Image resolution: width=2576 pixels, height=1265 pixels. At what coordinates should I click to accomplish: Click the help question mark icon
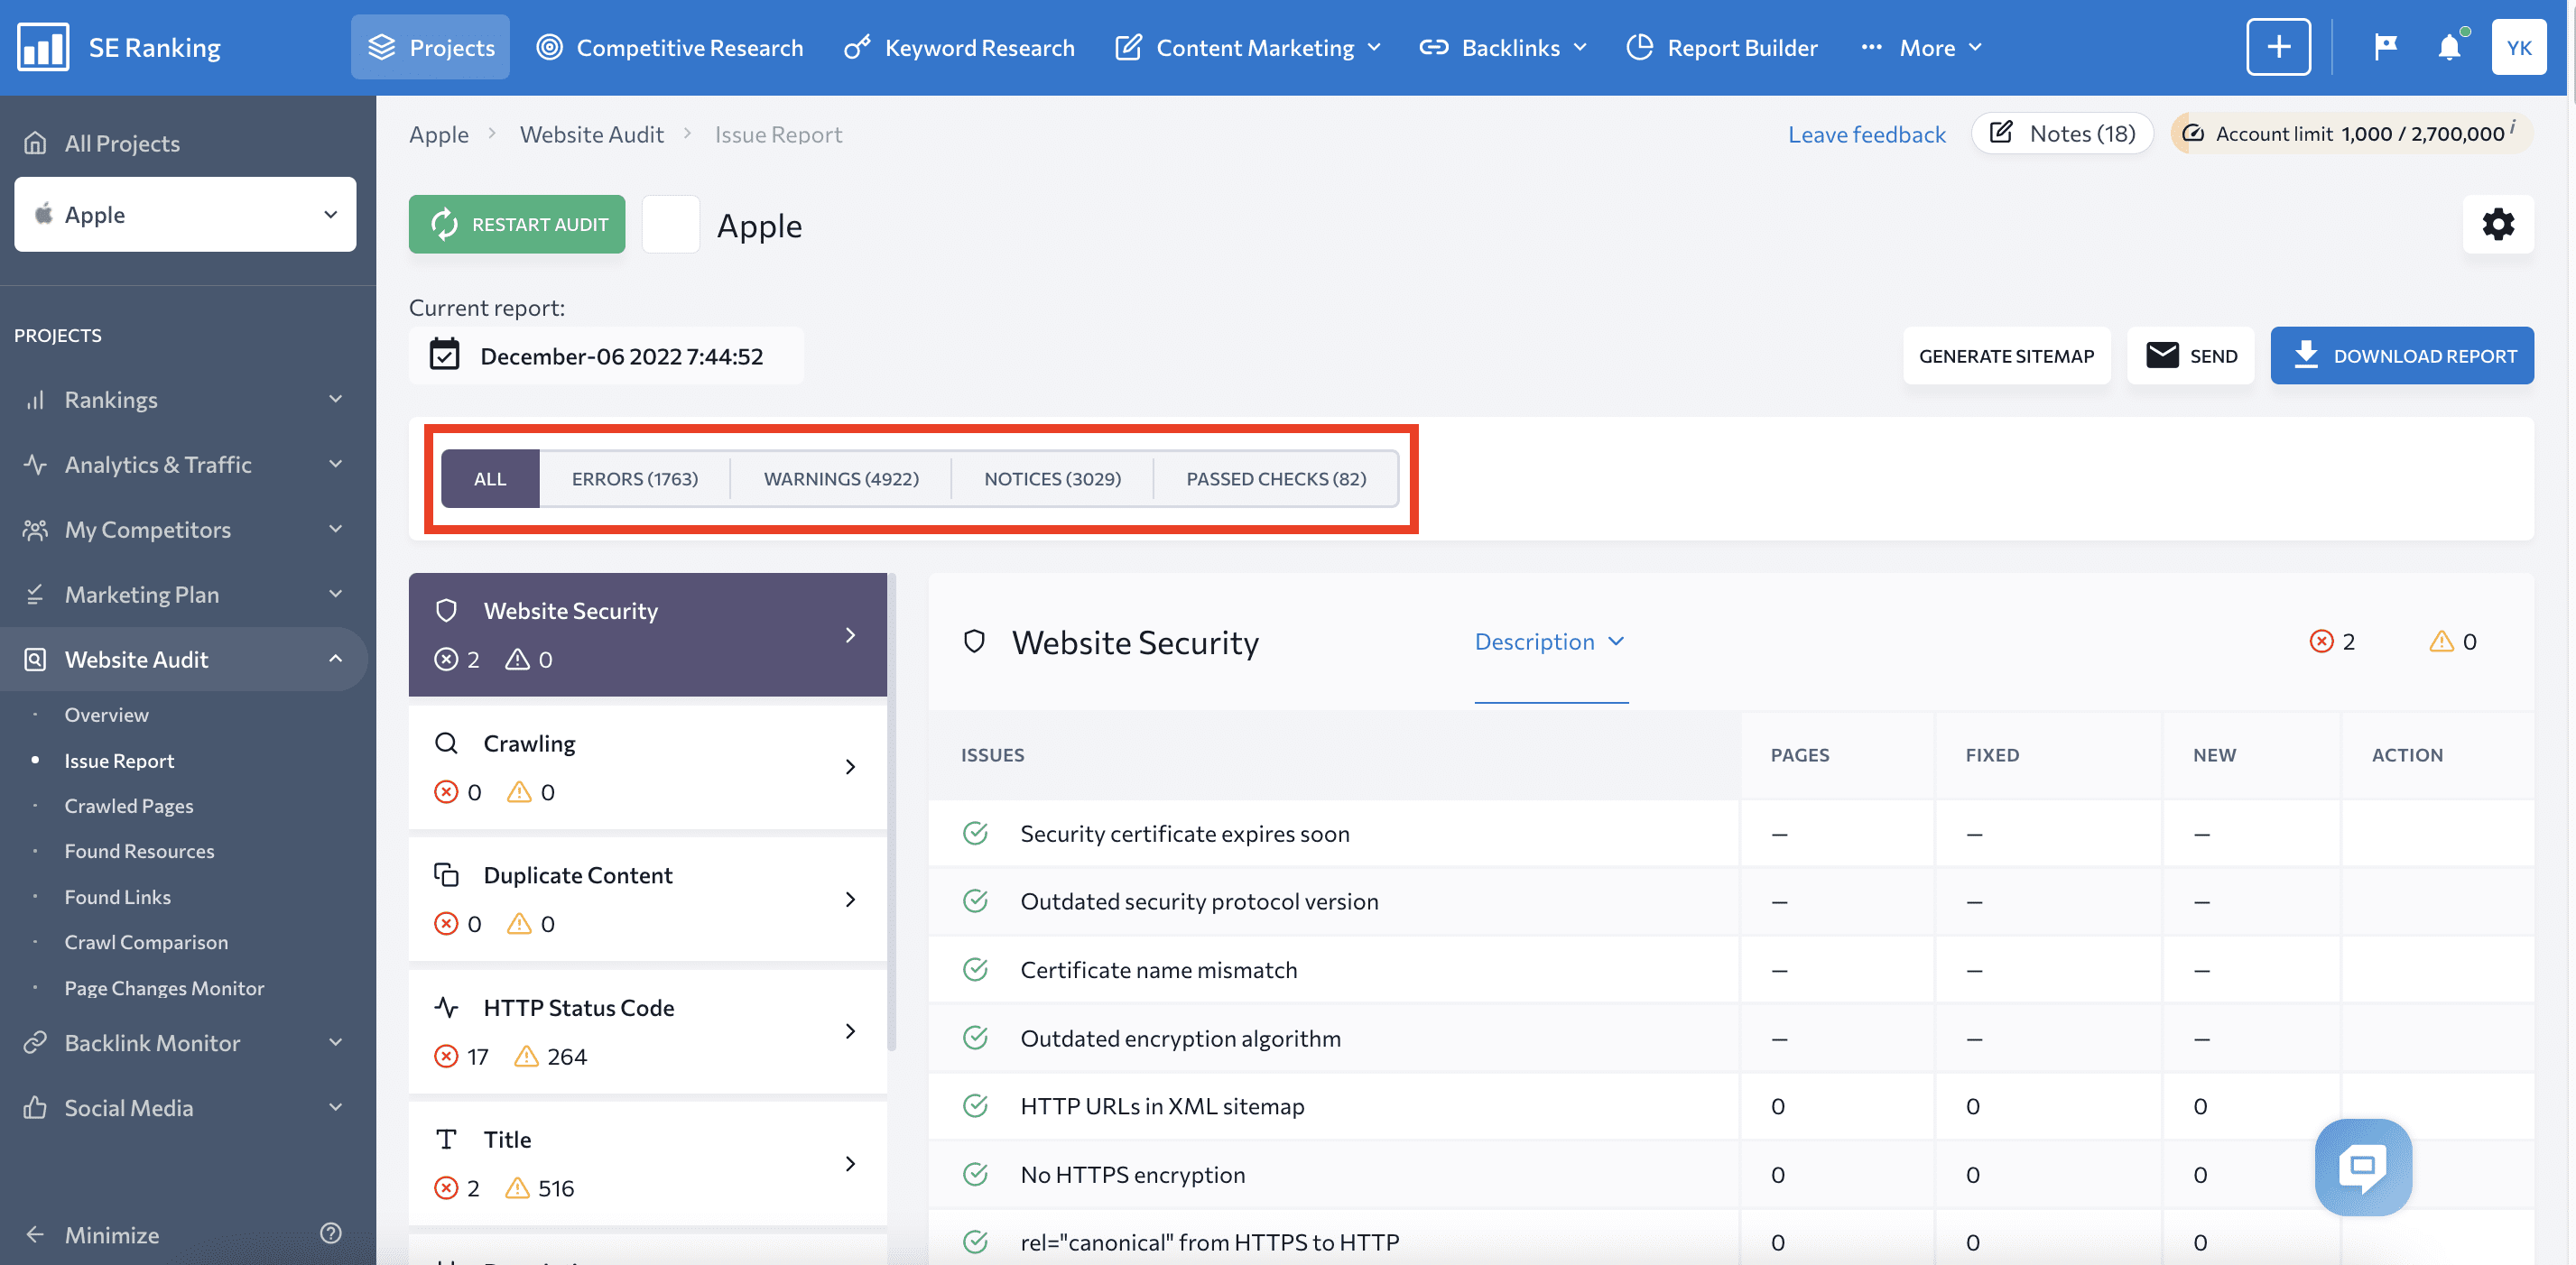click(x=331, y=1233)
